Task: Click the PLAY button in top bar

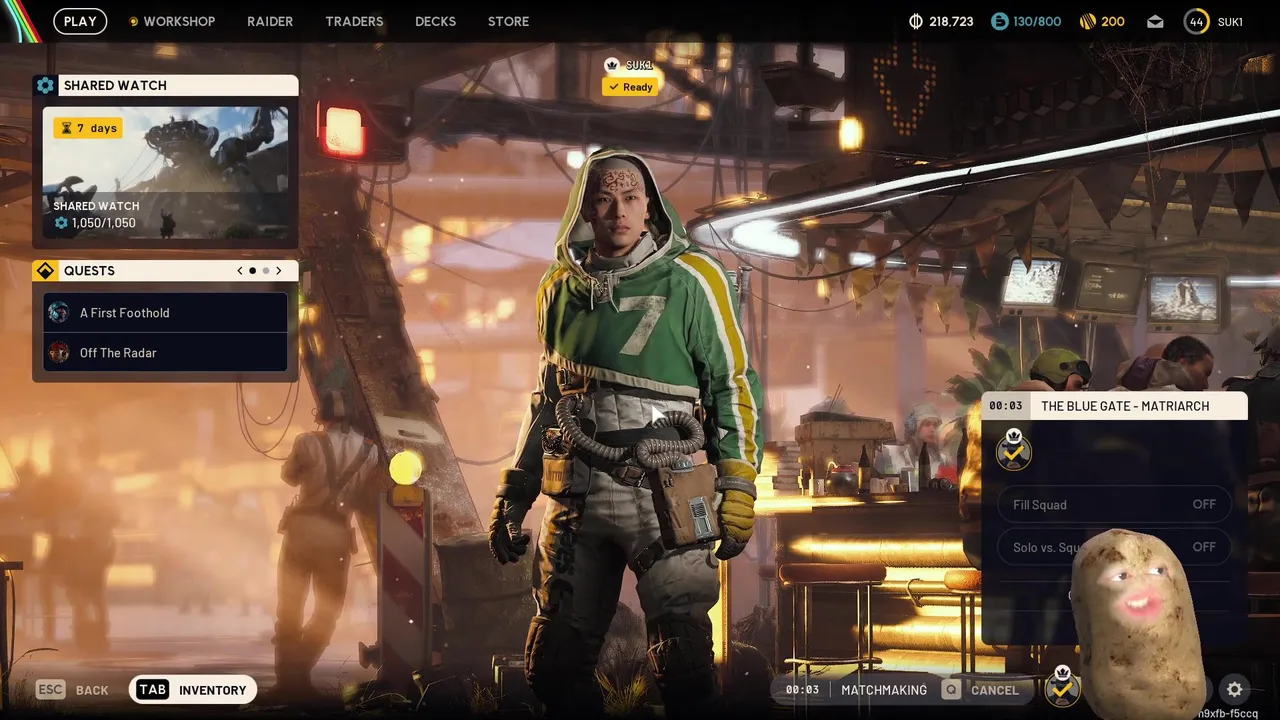Action: click(80, 21)
